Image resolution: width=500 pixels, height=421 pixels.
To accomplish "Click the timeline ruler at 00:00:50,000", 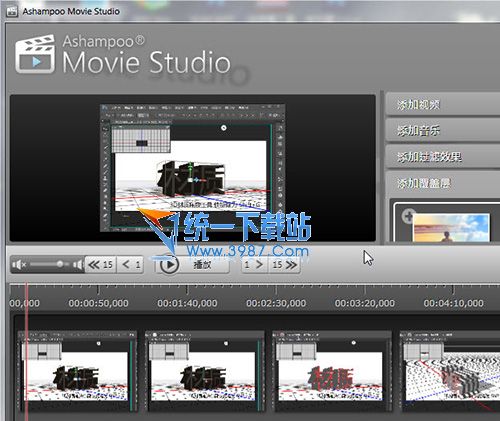I will pos(98,303).
